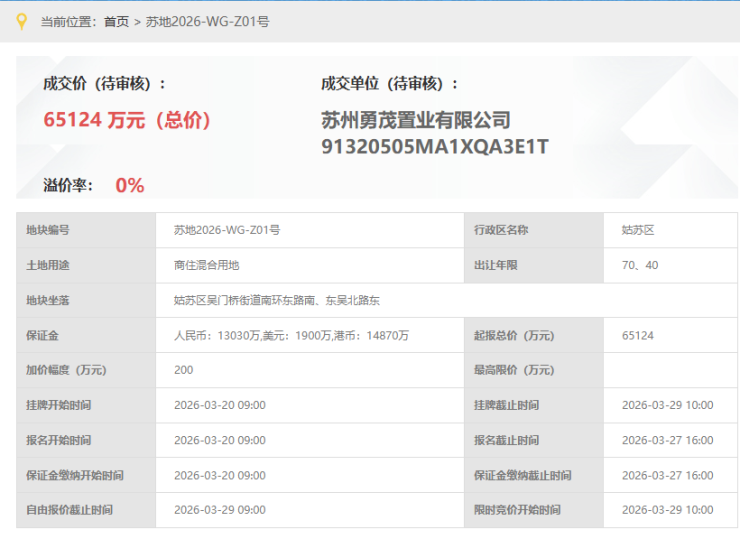
Task: Click the 挂牌开始时间 label
Action: click(59, 405)
